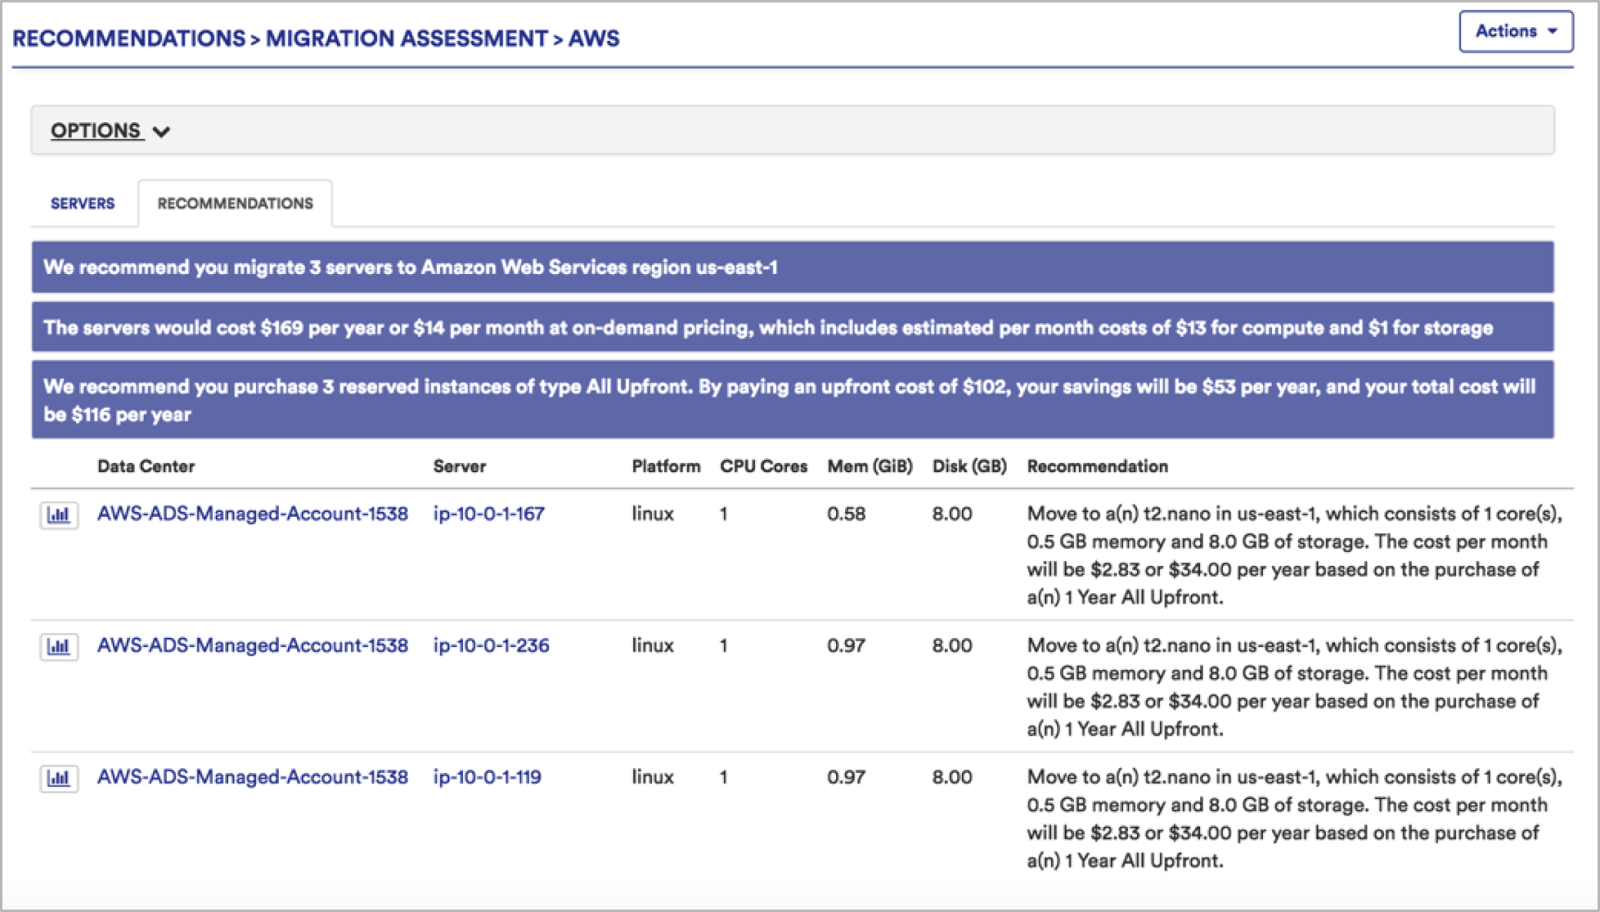This screenshot has width=1600, height=912.
Task: Click disk value 8.00 for ip-10-0-1-167
Action: 952,514
